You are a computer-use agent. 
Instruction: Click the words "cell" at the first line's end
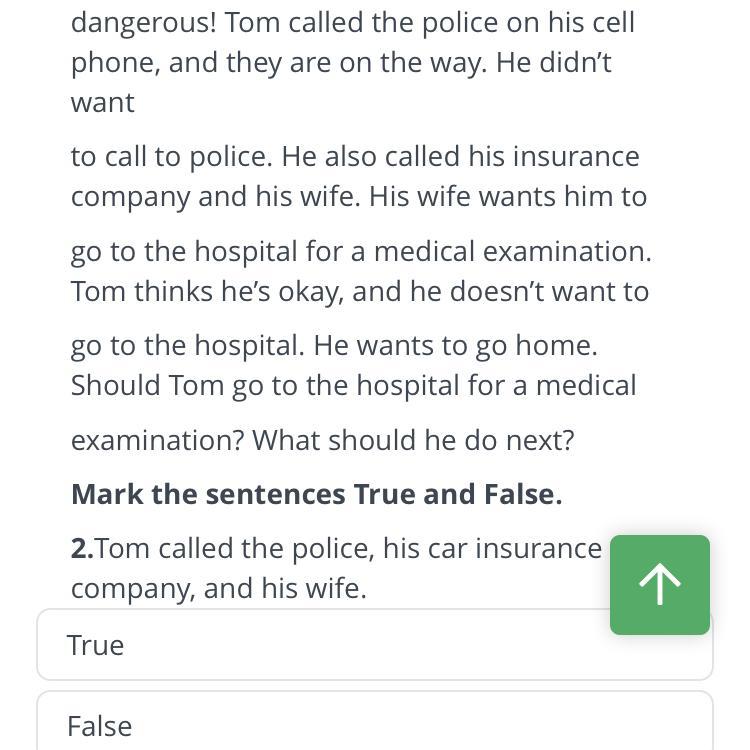tap(613, 22)
